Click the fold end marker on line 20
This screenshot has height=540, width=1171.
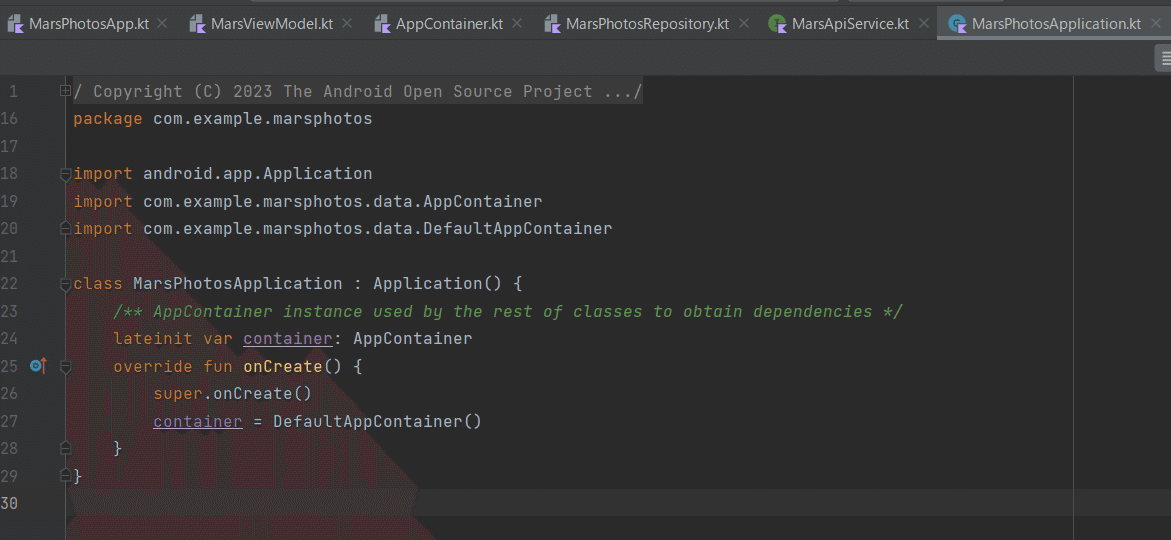point(65,229)
